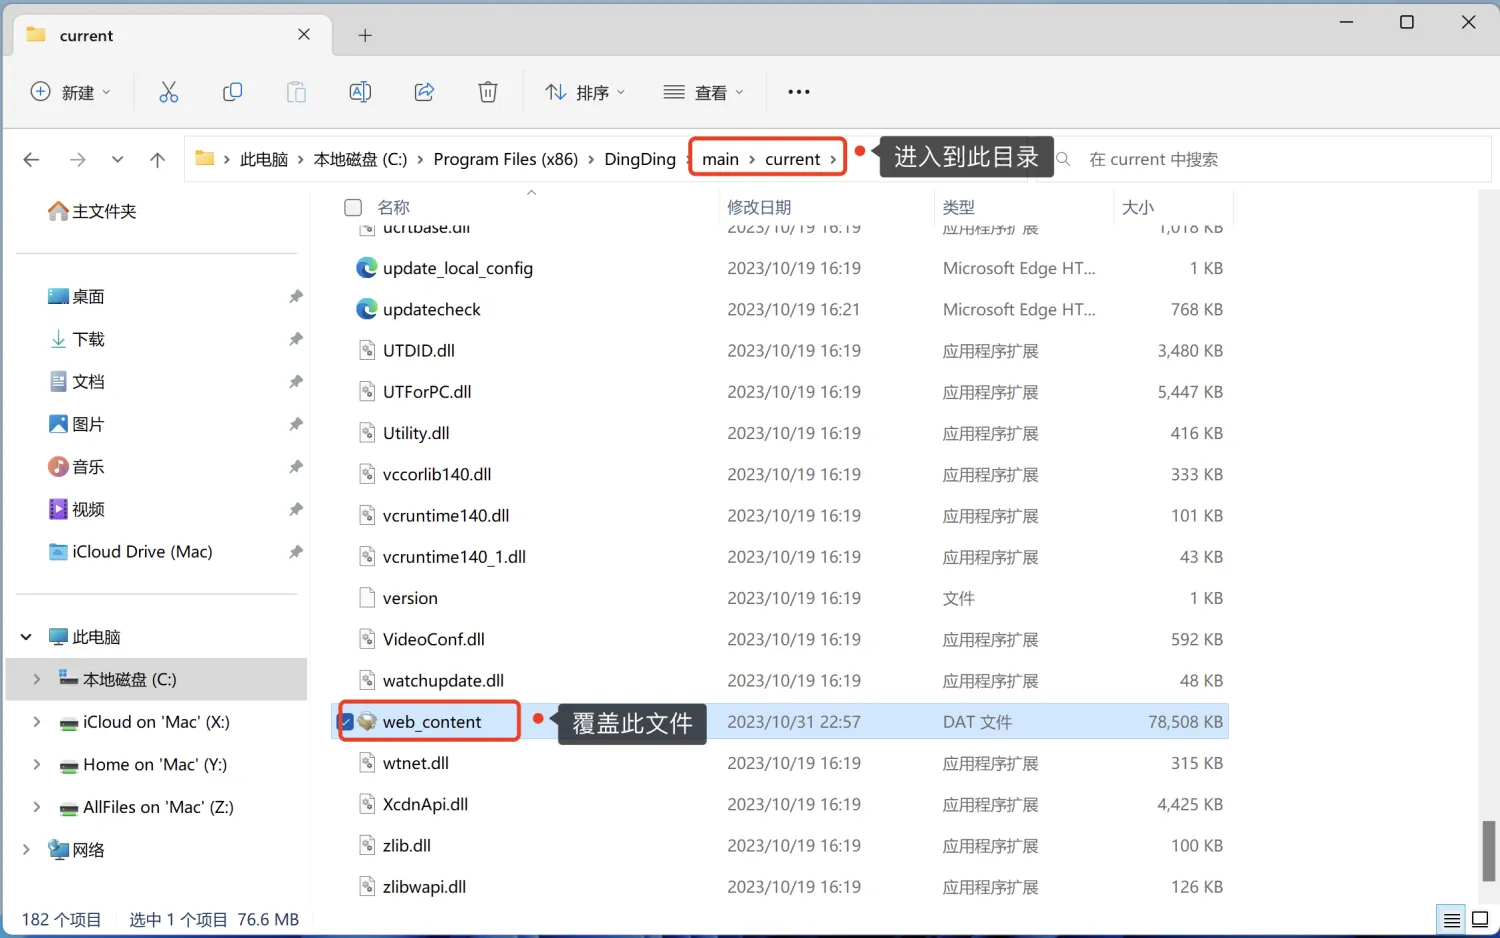
Task: Select the vccorlib140.dll file
Action: click(437, 474)
